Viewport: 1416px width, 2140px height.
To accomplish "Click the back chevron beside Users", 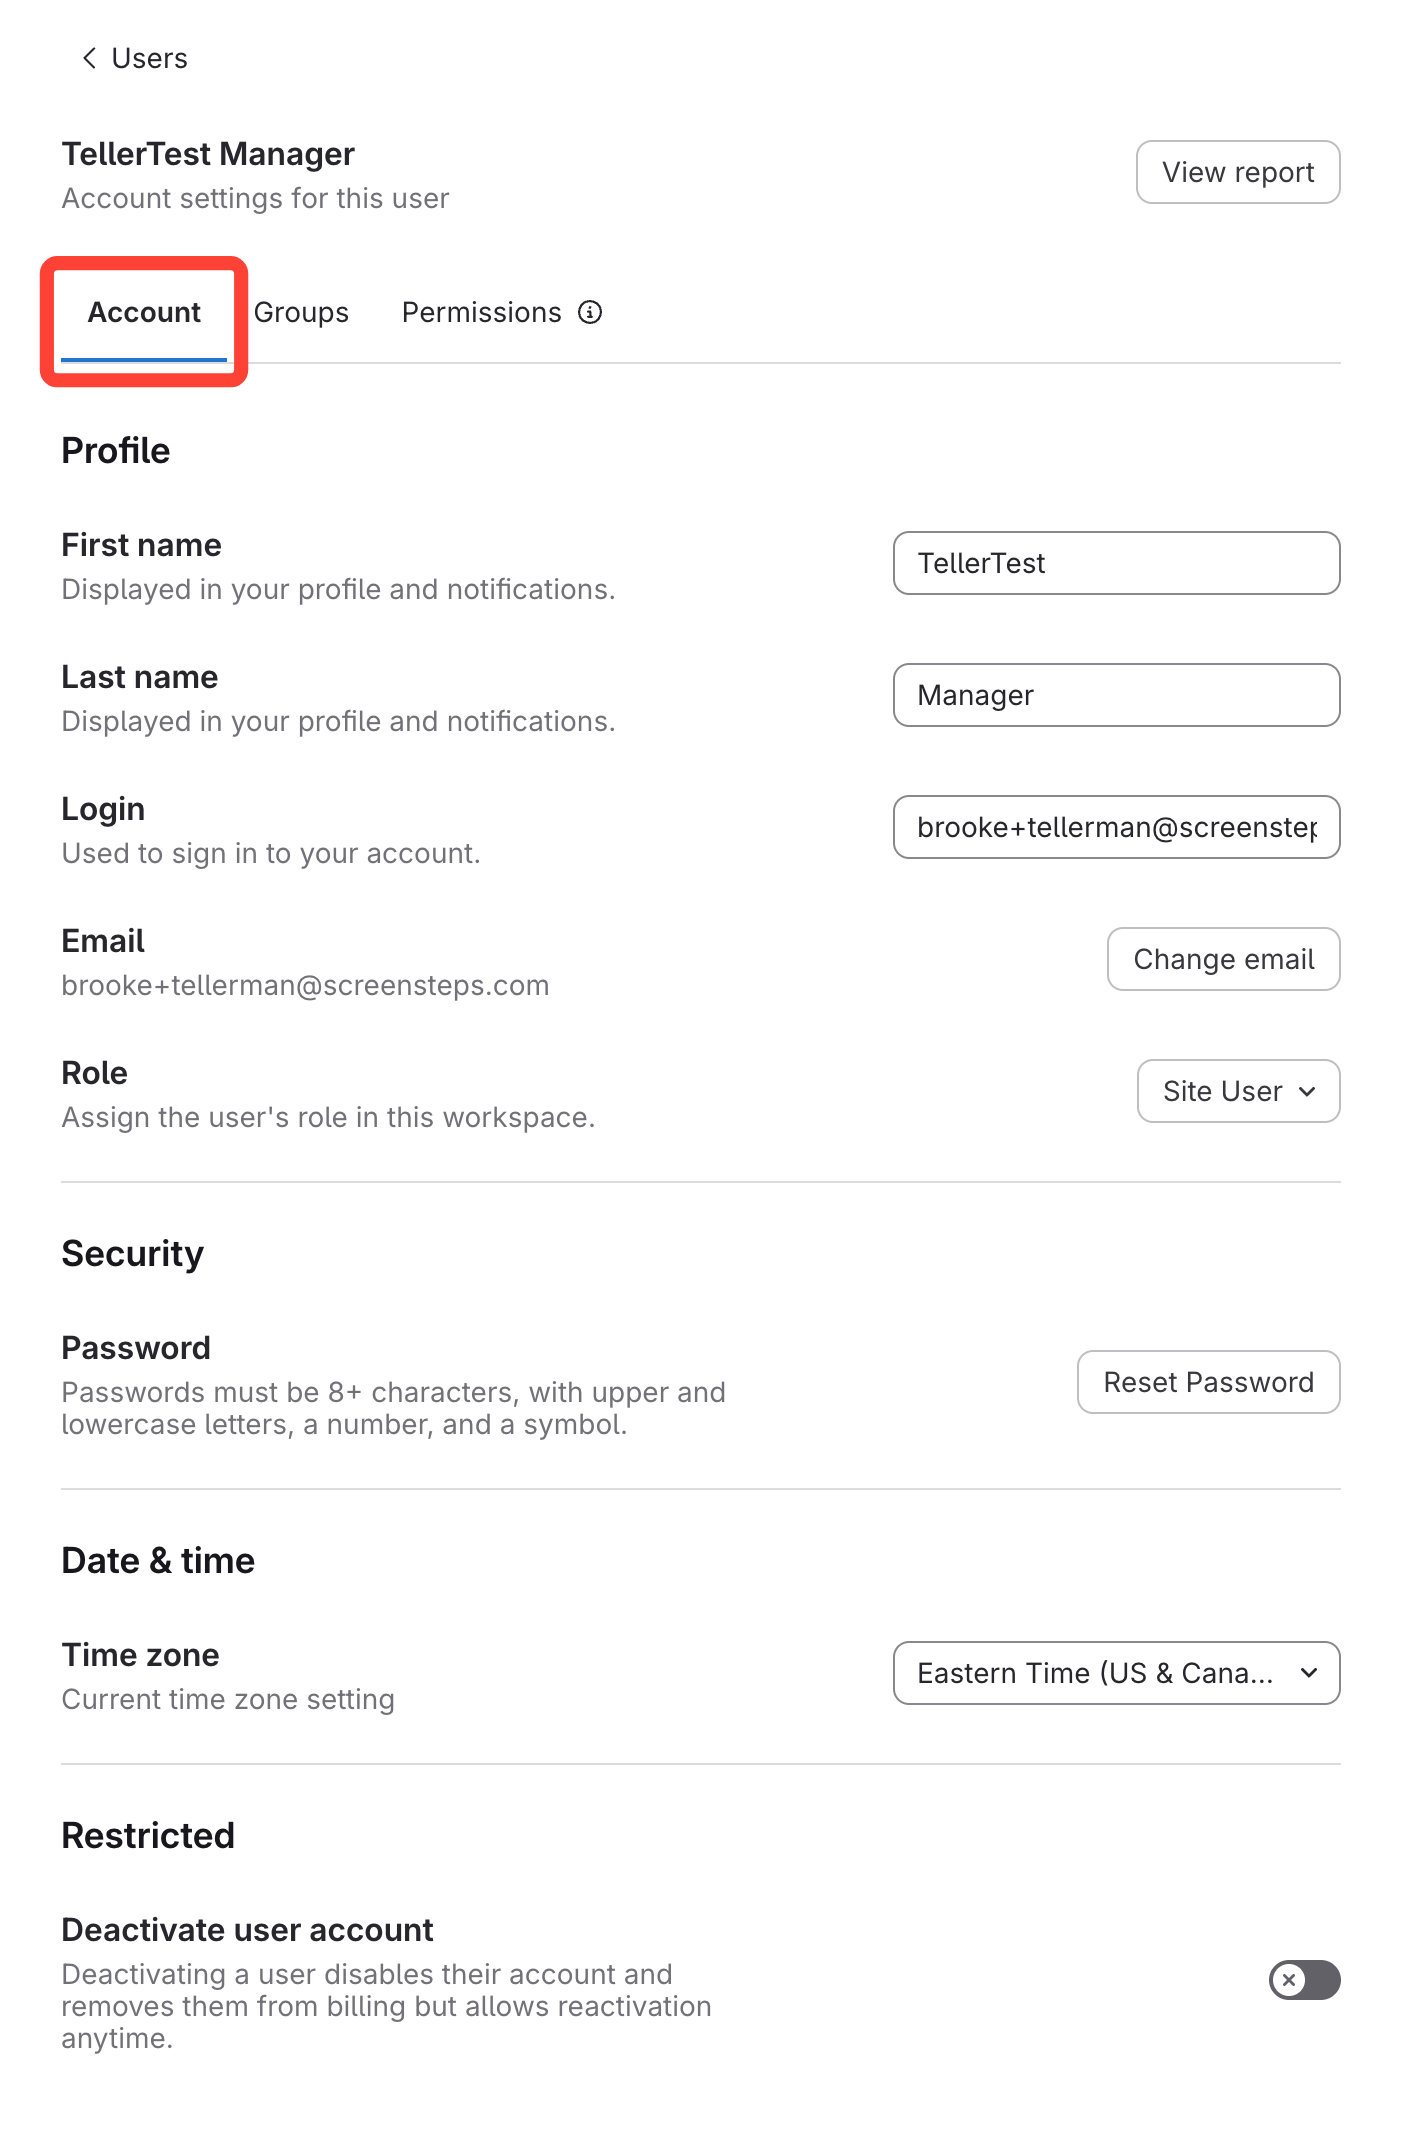I will tap(90, 58).
